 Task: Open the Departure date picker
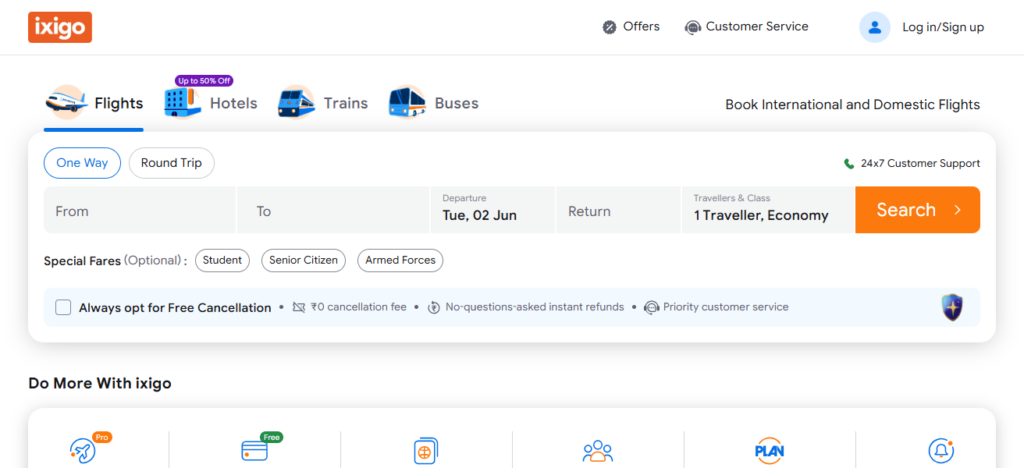pos(492,210)
